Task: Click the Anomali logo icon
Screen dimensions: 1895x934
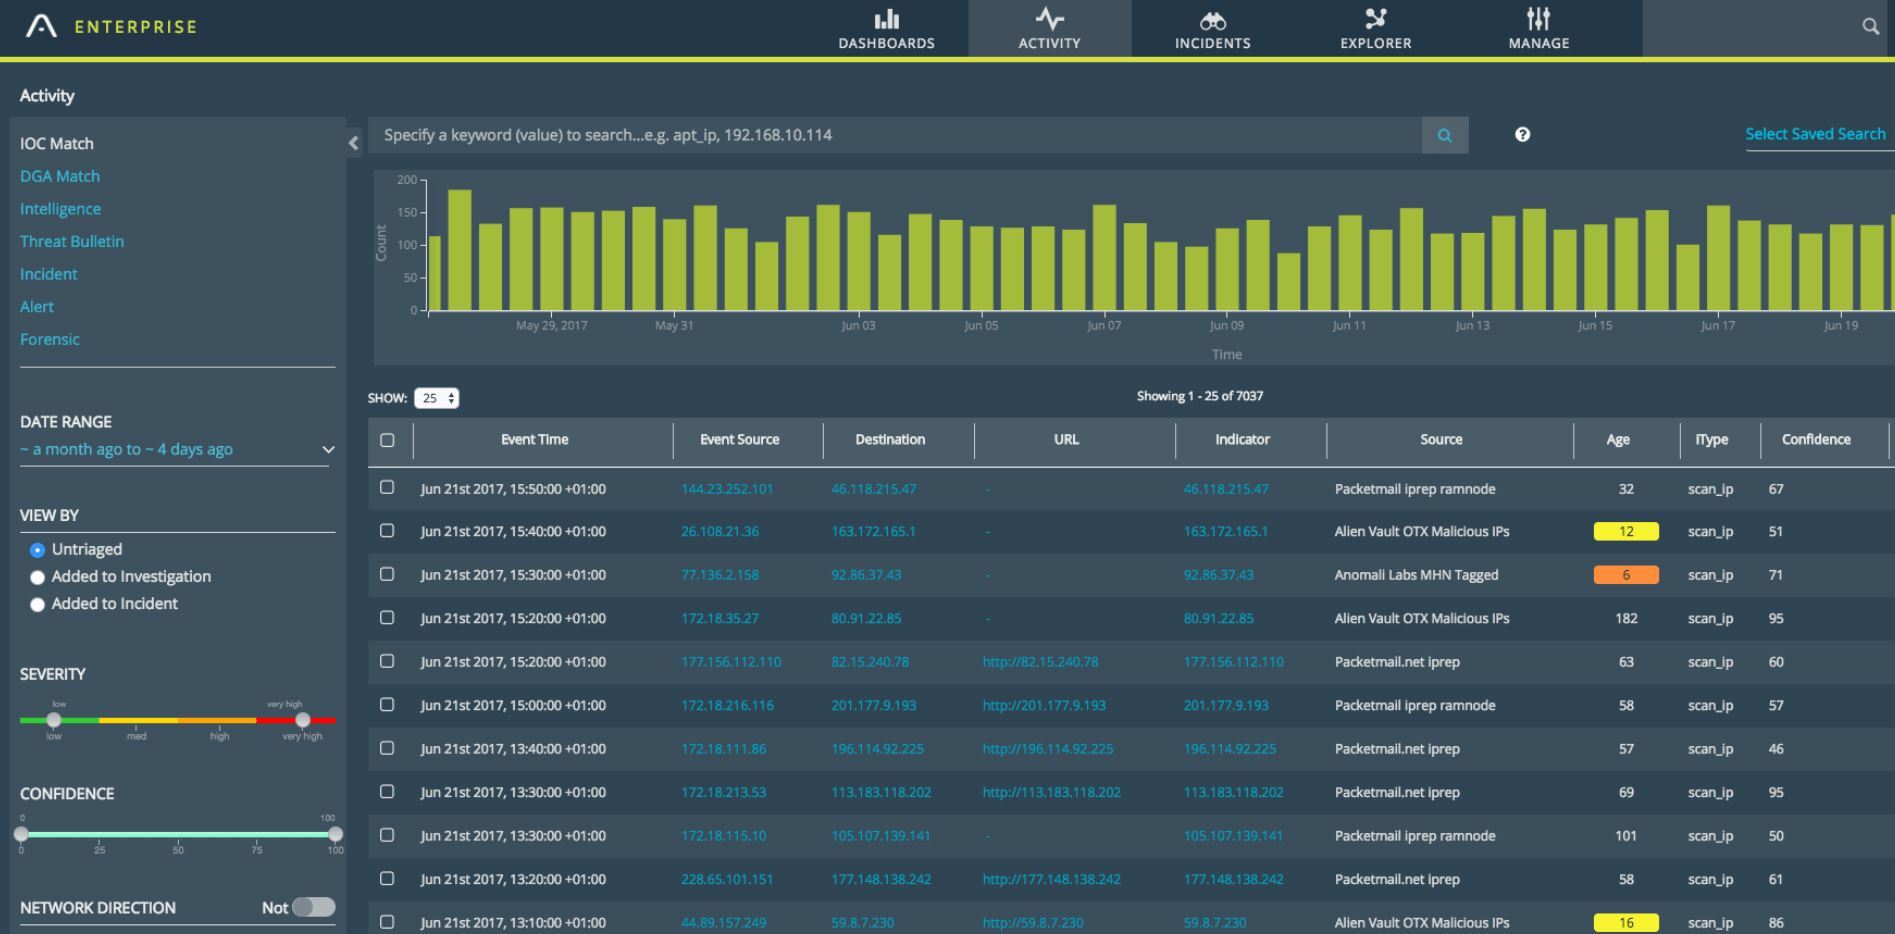Action: point(41,26)
